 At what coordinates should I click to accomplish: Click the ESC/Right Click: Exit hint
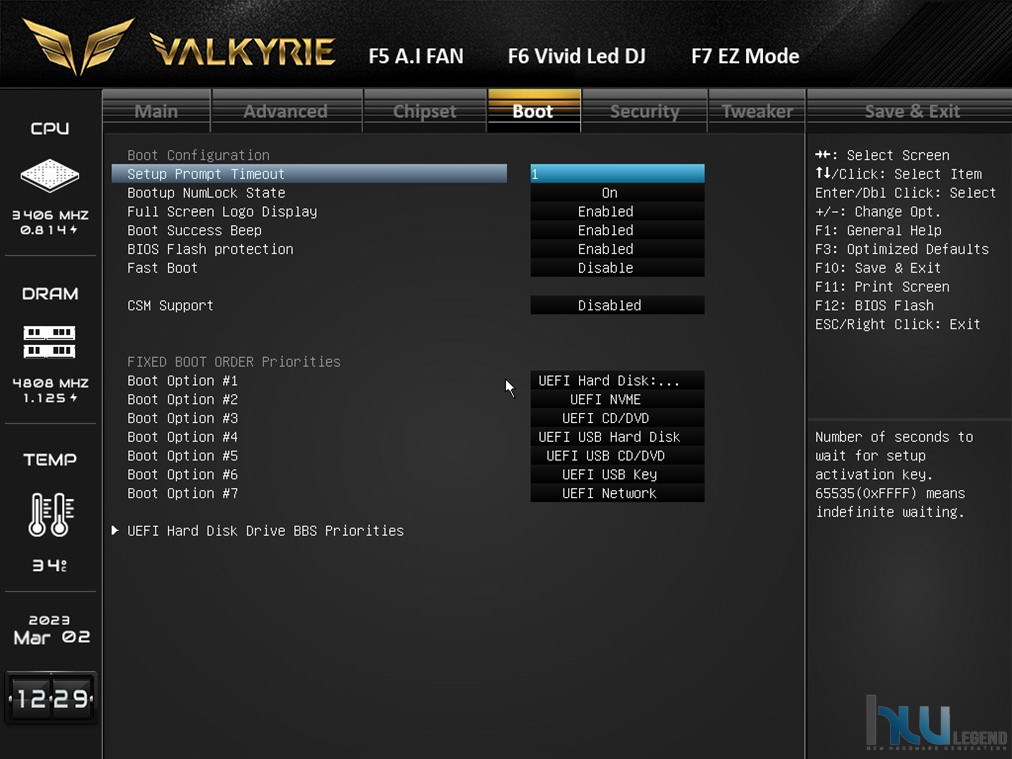coord(898,323)
